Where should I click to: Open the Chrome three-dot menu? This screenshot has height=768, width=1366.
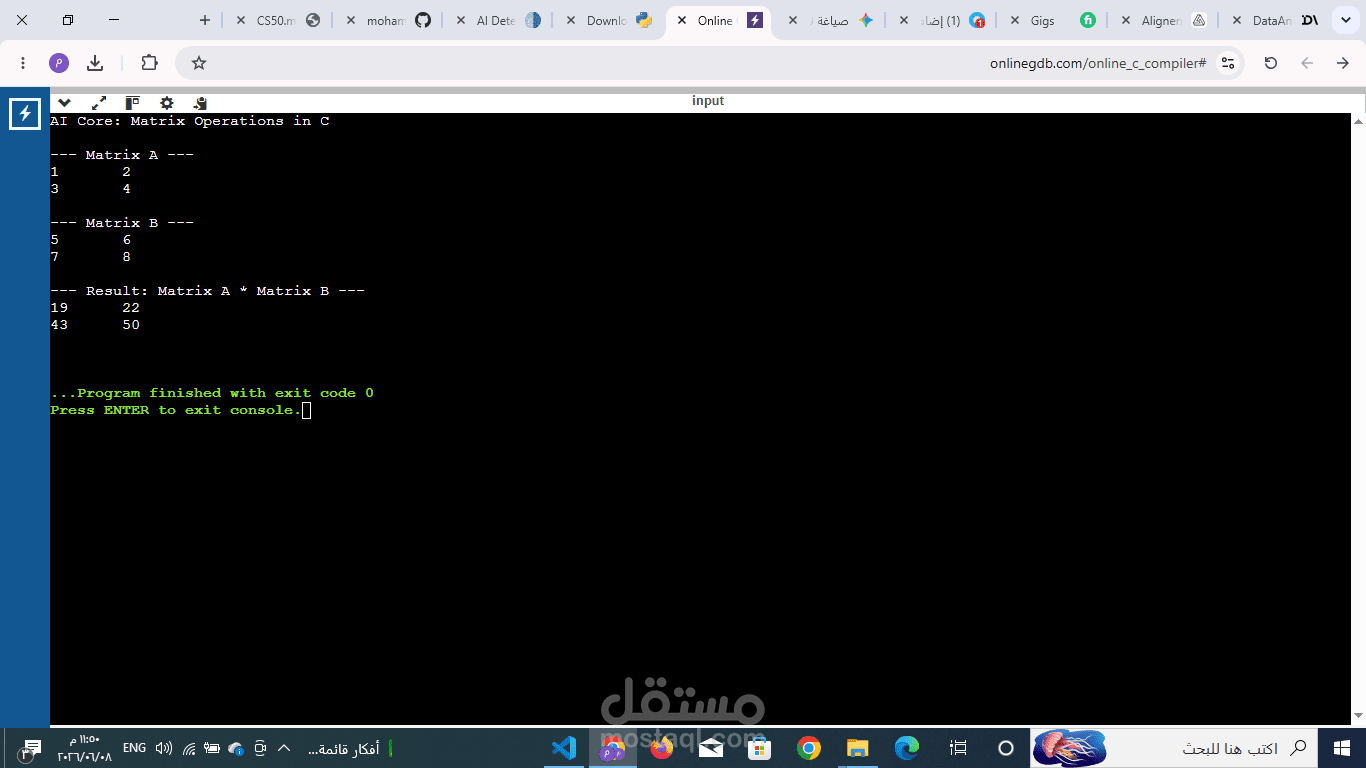pyautogui.click(x=23, y=63)
